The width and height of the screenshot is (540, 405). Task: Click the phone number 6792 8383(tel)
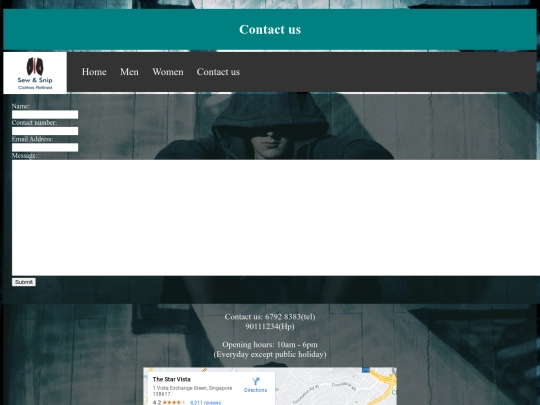pos(290,317)
